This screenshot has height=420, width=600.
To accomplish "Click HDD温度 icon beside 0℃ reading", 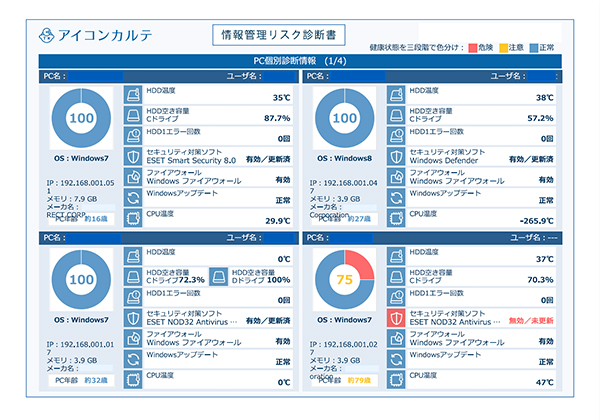I will pos(133,256).
